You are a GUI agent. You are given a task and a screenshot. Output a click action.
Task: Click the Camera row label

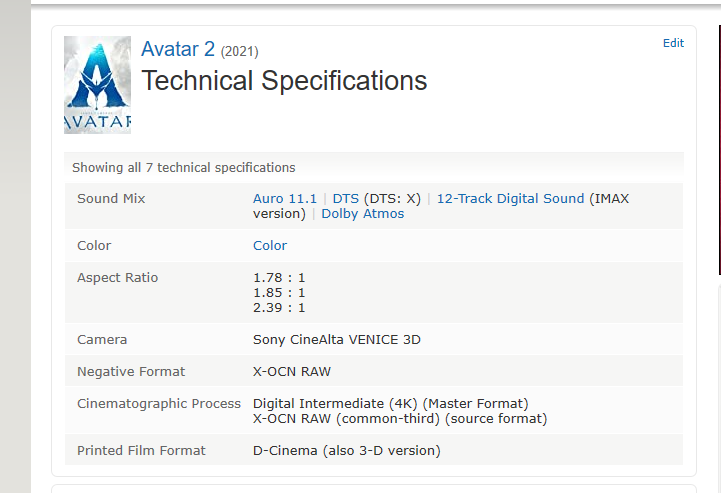click(102, 340)
